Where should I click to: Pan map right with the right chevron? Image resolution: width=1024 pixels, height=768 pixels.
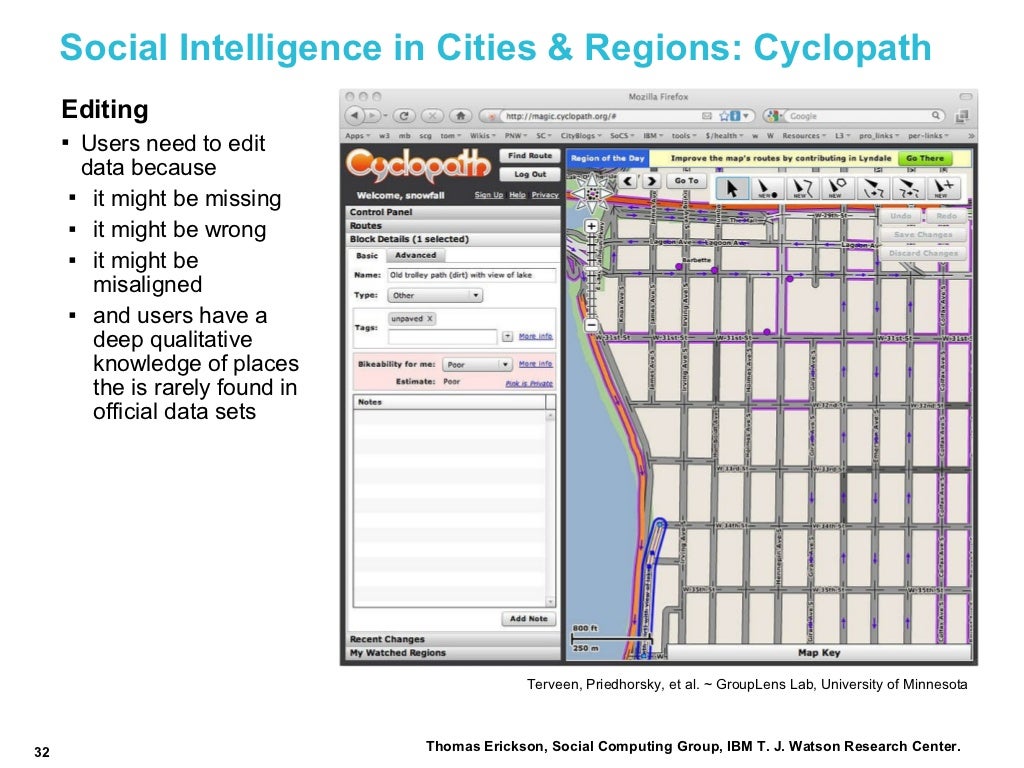click(x=651, y=181)
